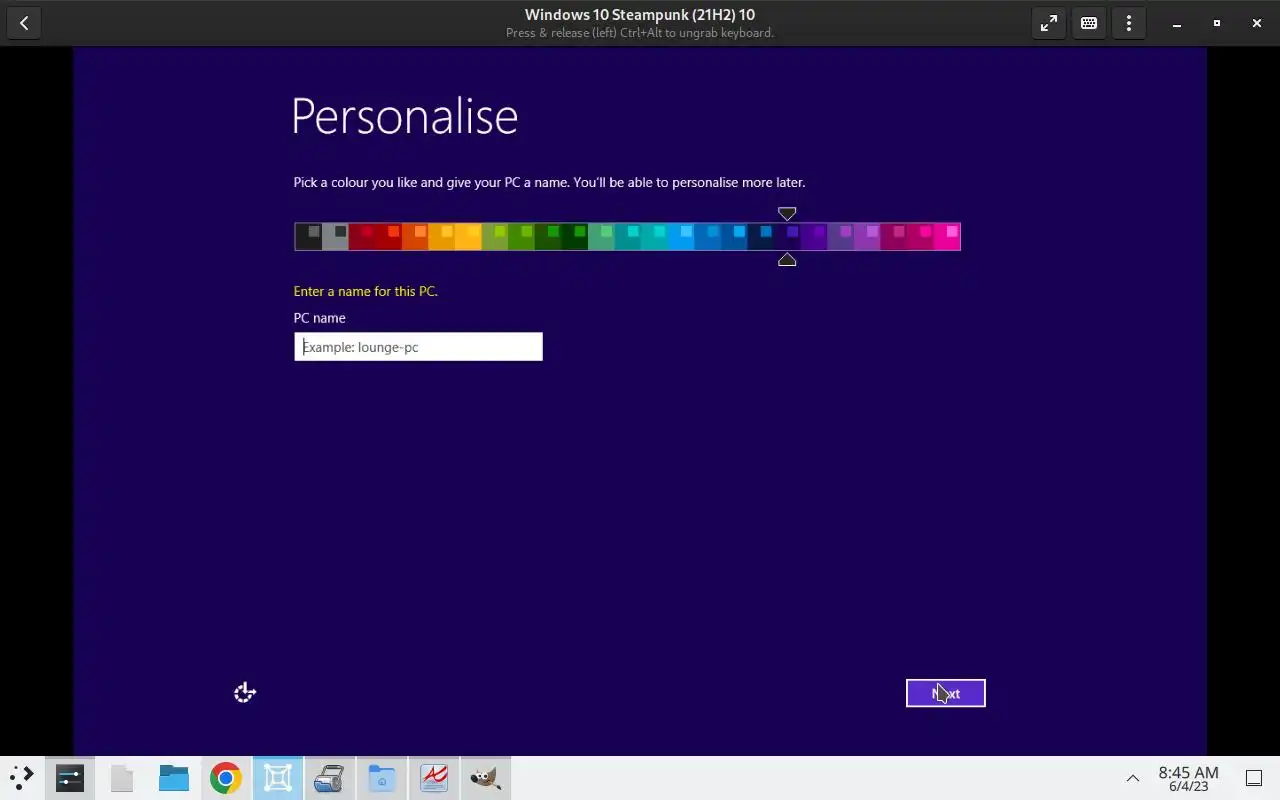Pick the selected indigo colour swatch
The width and height of the screenshot is (1280, 800).
click(787, 237)
